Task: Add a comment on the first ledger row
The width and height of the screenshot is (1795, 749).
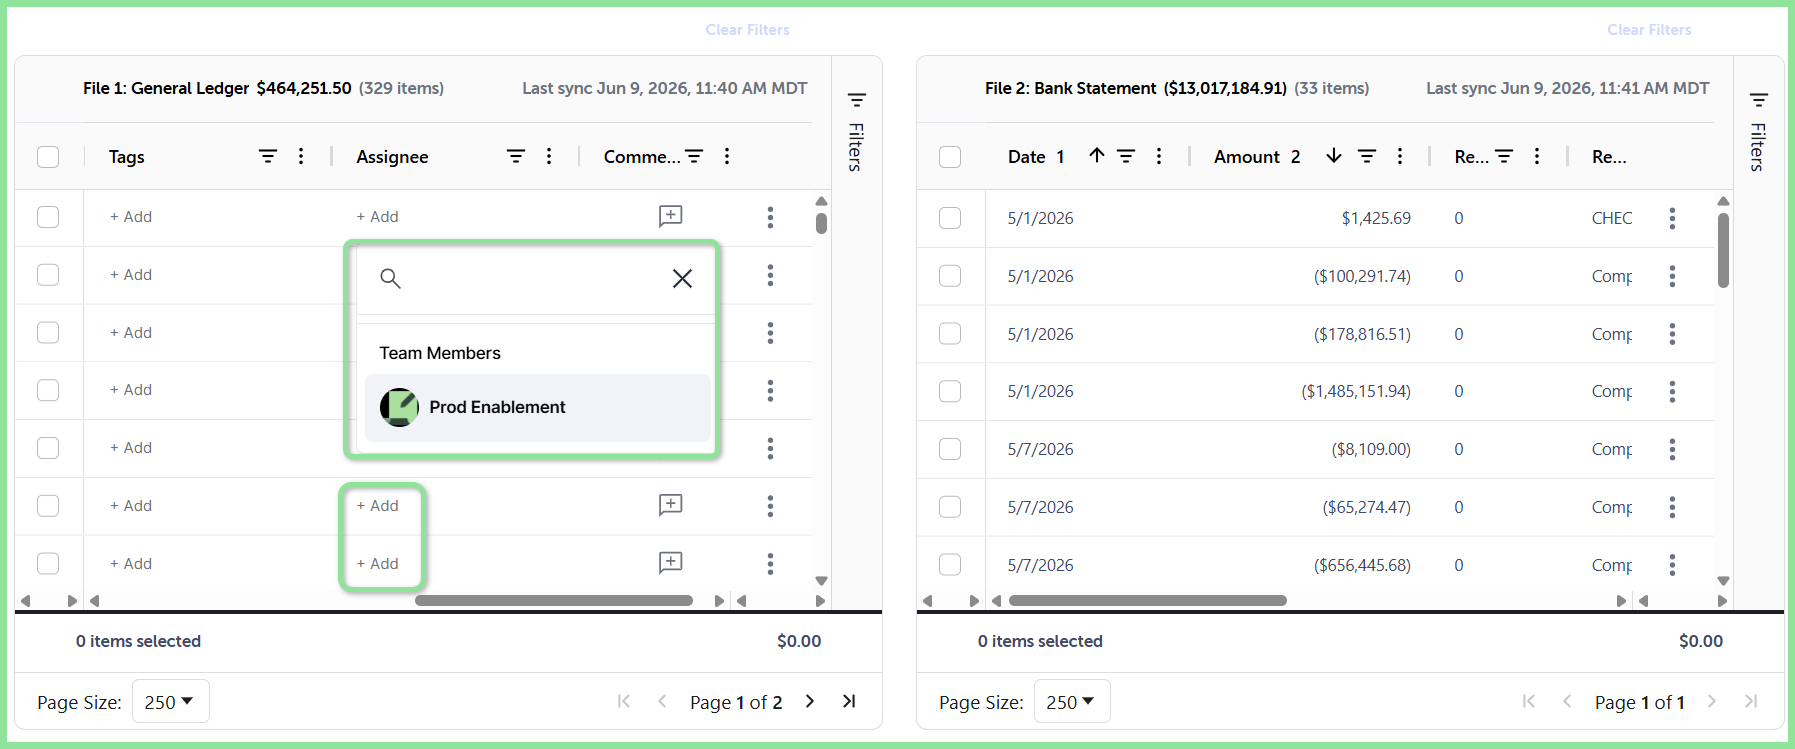Action: (670, 216)
